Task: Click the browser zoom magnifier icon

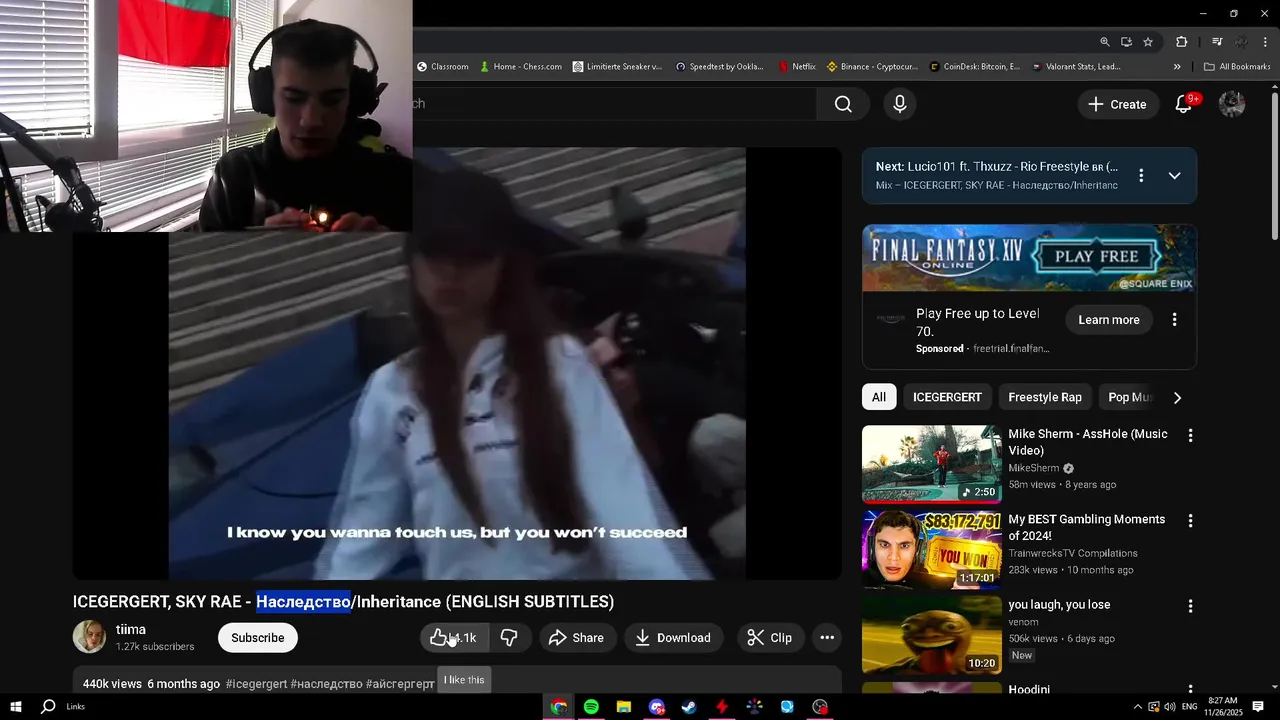Action: tap(1105, 42)
